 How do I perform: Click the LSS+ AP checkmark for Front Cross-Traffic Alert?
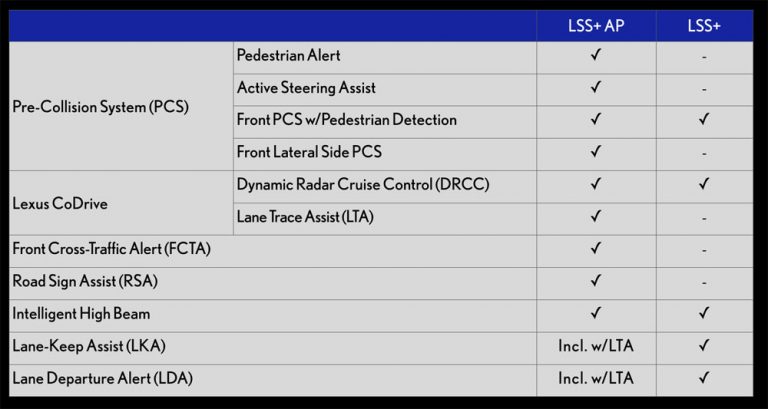tap(596, 249)
